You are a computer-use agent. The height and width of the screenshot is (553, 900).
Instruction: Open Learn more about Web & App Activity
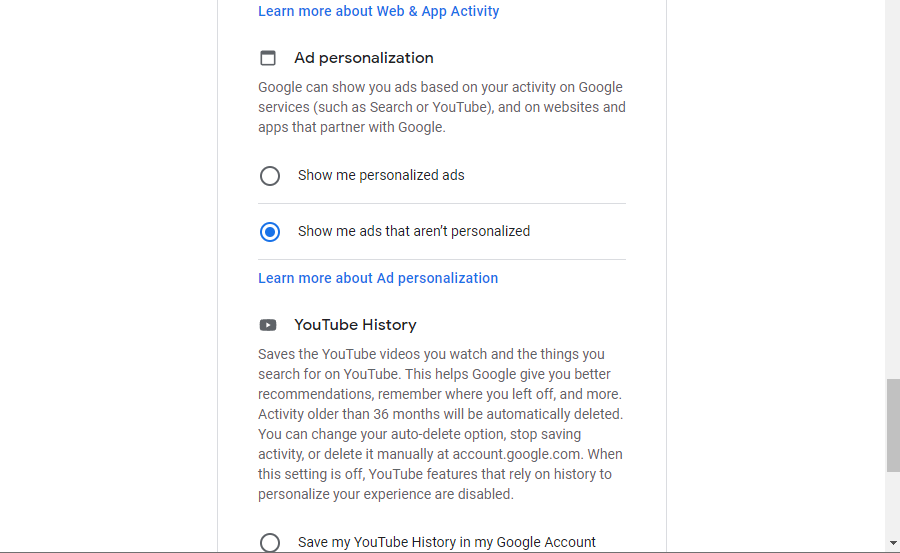pyautogui.click(x=378, y=11)
